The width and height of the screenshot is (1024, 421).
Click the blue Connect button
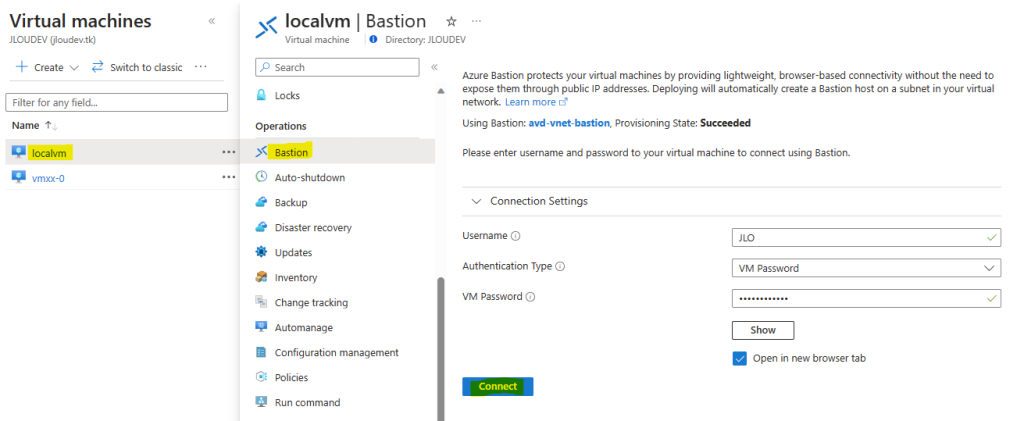[498, 386]
